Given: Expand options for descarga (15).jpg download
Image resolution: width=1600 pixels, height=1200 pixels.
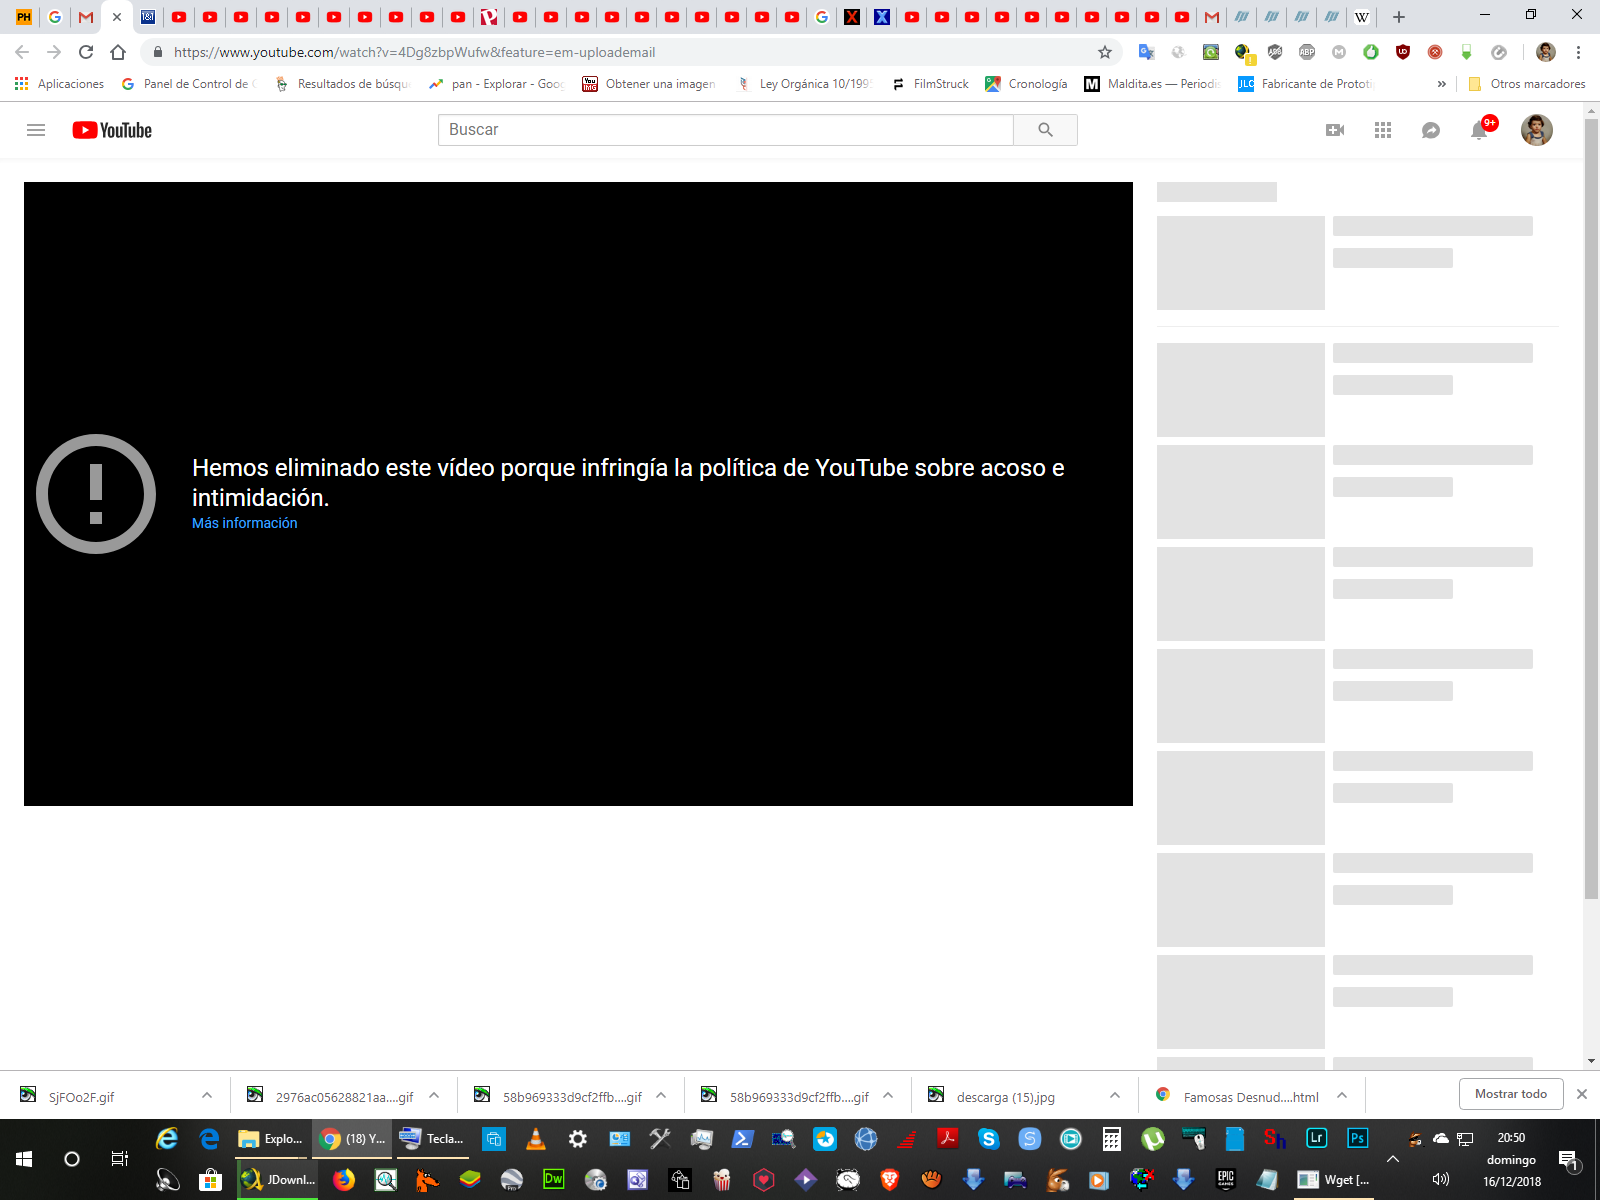Looking at the screenshot, I should (x=1115, y=1096).
